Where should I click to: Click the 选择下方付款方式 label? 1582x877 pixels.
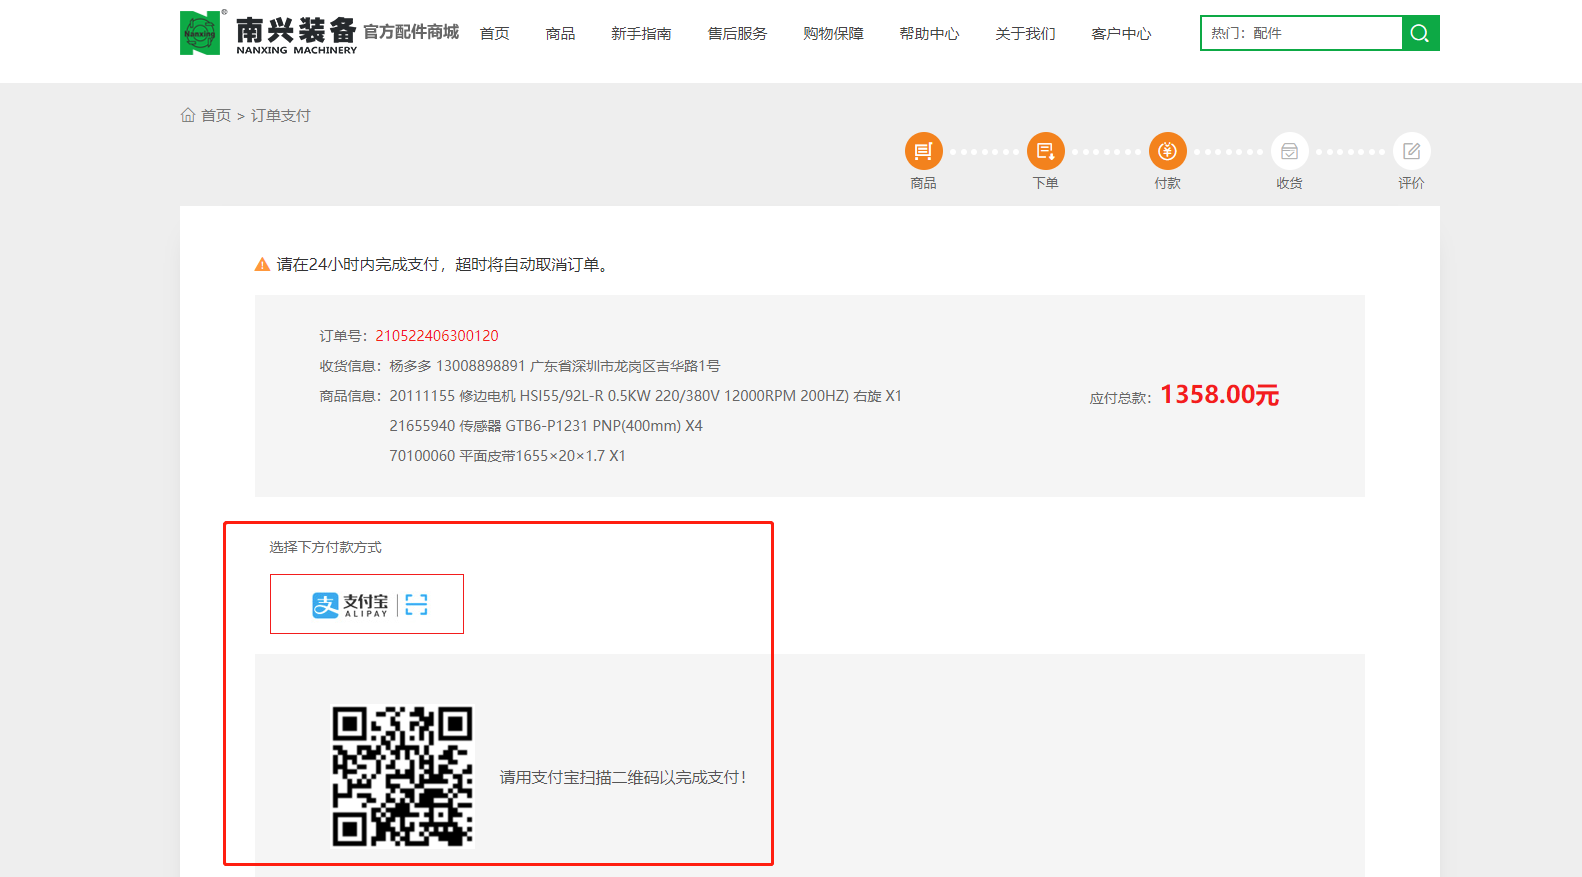pos(325,547)
